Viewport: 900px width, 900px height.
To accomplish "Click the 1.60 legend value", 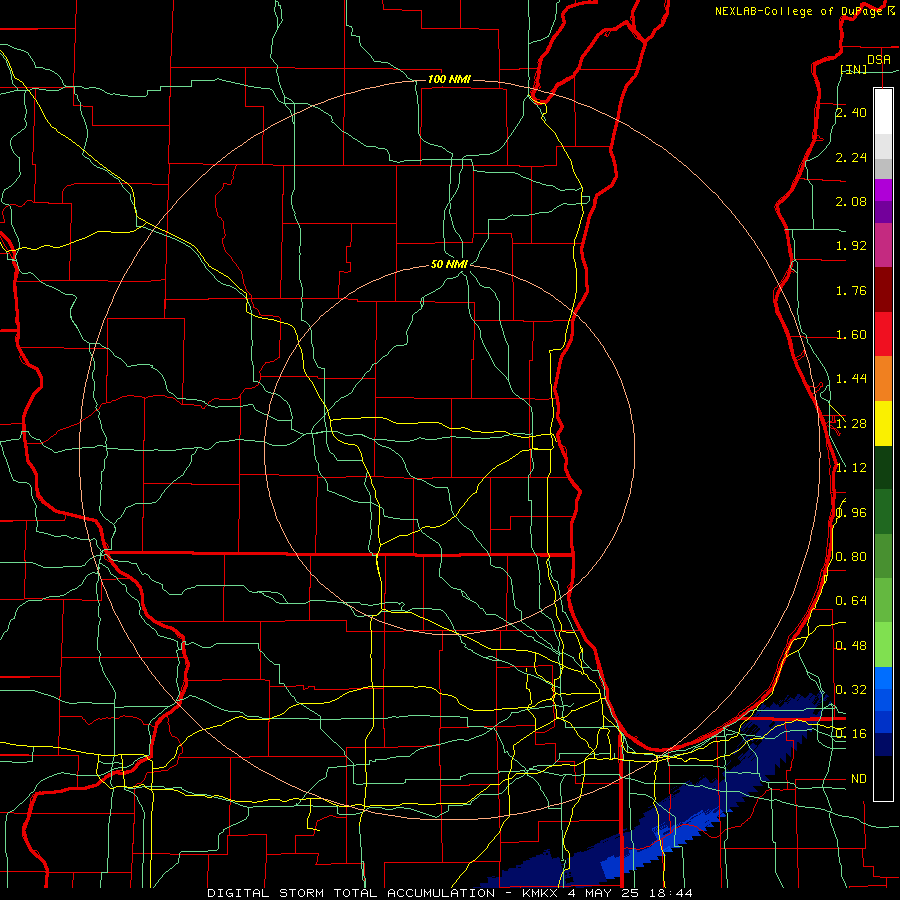I will pos(851,335).
